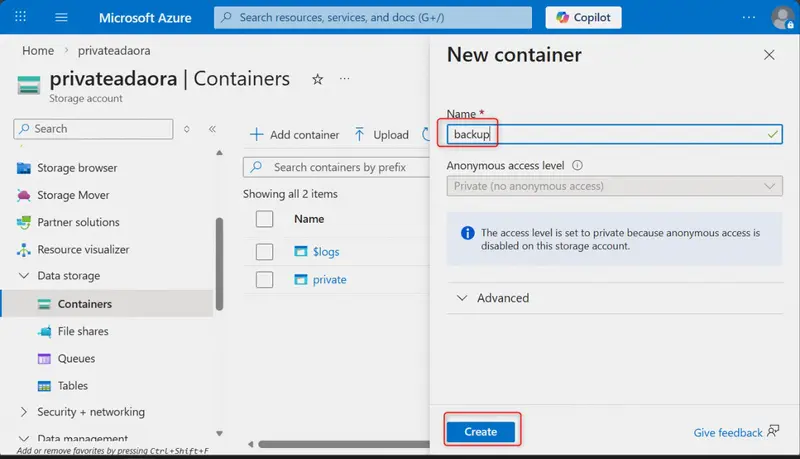
Task: Open the Anonymous access level dropdown
Action: point(614,186)
